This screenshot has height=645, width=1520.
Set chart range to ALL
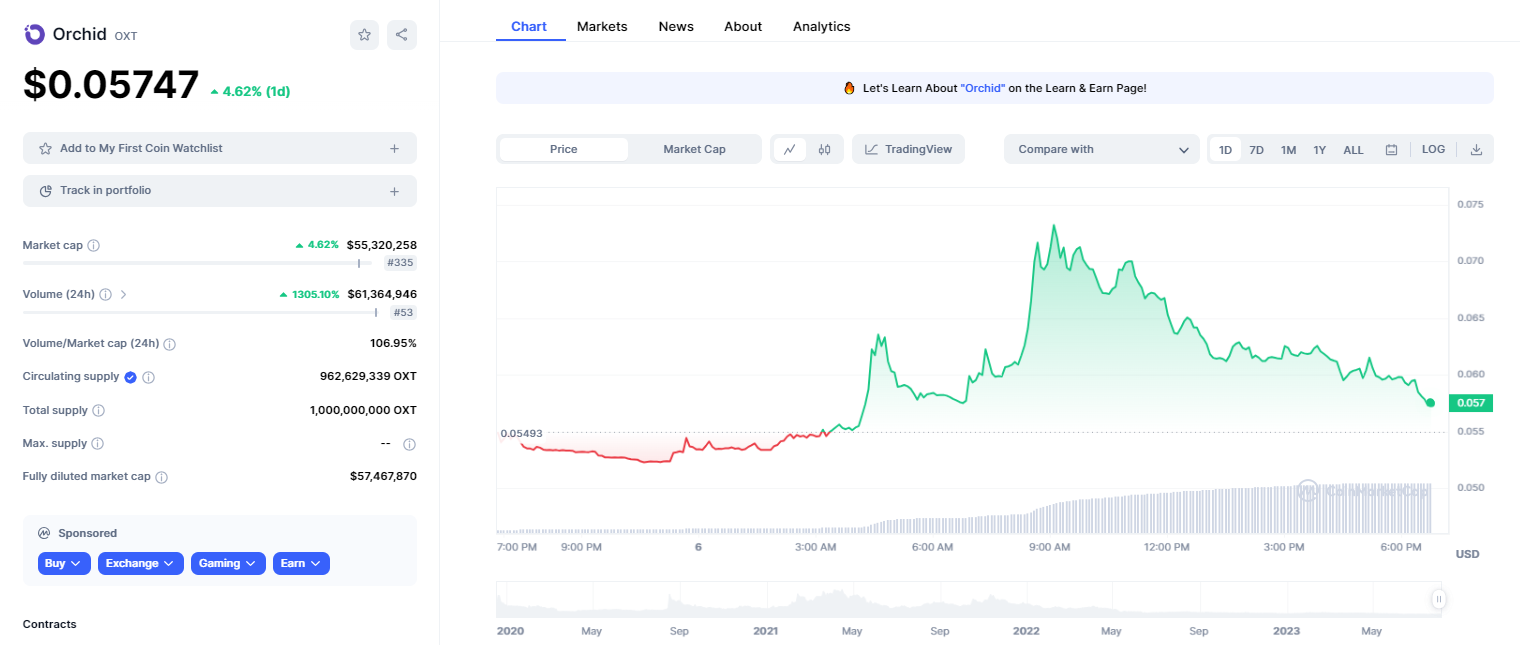point(1353,150)
